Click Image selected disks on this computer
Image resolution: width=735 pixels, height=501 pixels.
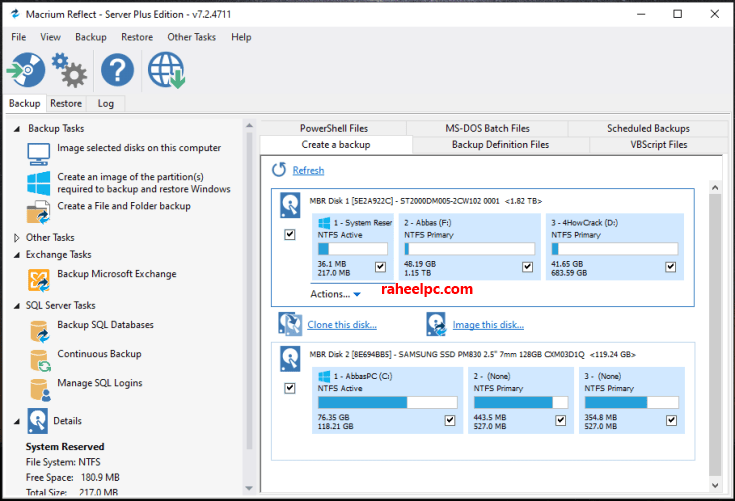click(139, 148)
